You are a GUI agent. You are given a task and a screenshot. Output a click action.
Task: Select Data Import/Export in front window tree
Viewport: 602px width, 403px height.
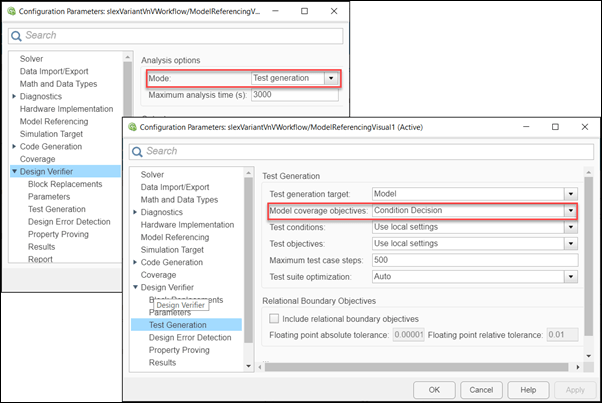(x=175, y=187)
